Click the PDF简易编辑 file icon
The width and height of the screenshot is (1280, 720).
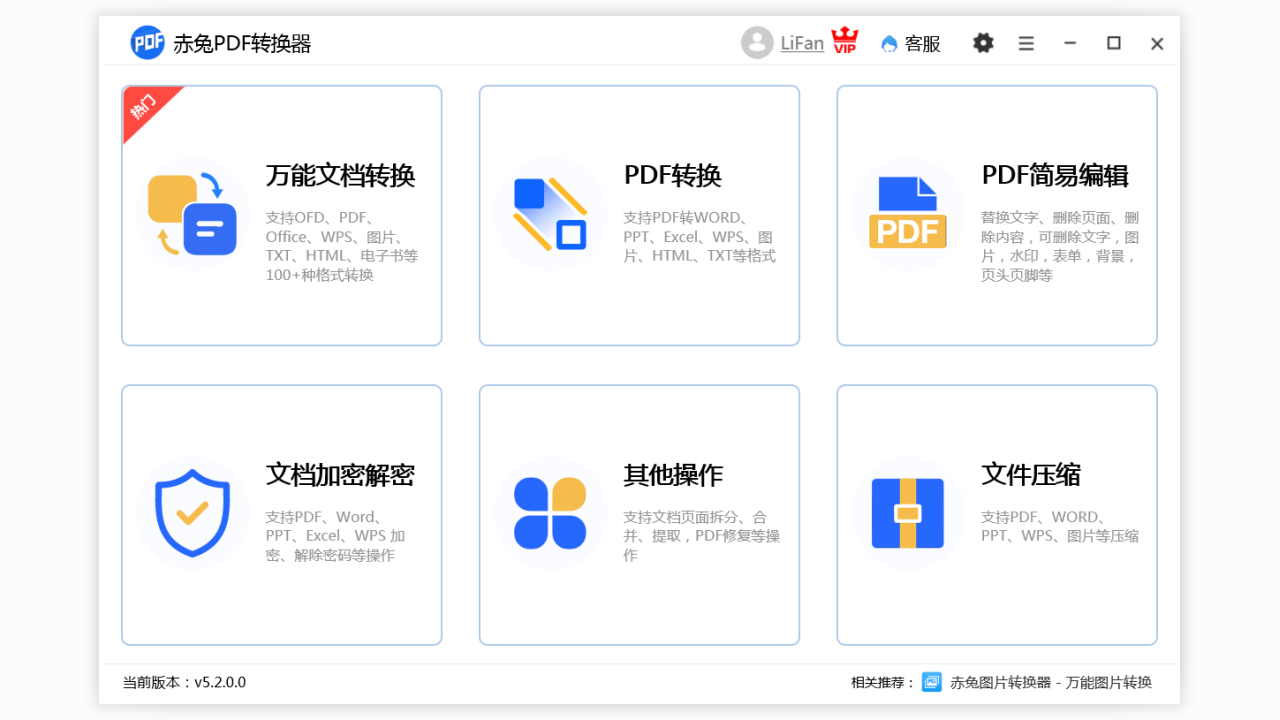click(908, 212)
